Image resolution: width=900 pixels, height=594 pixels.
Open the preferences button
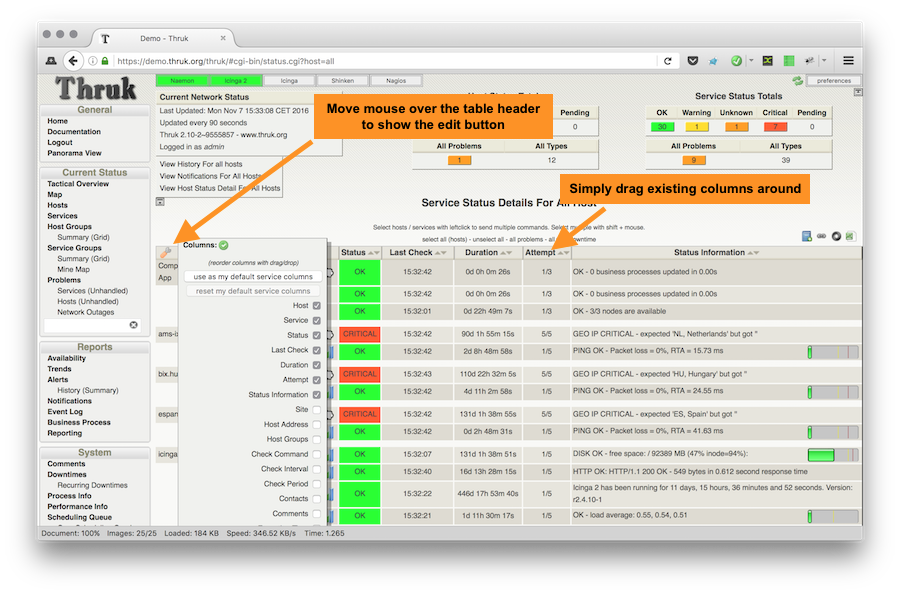point(833,81)
